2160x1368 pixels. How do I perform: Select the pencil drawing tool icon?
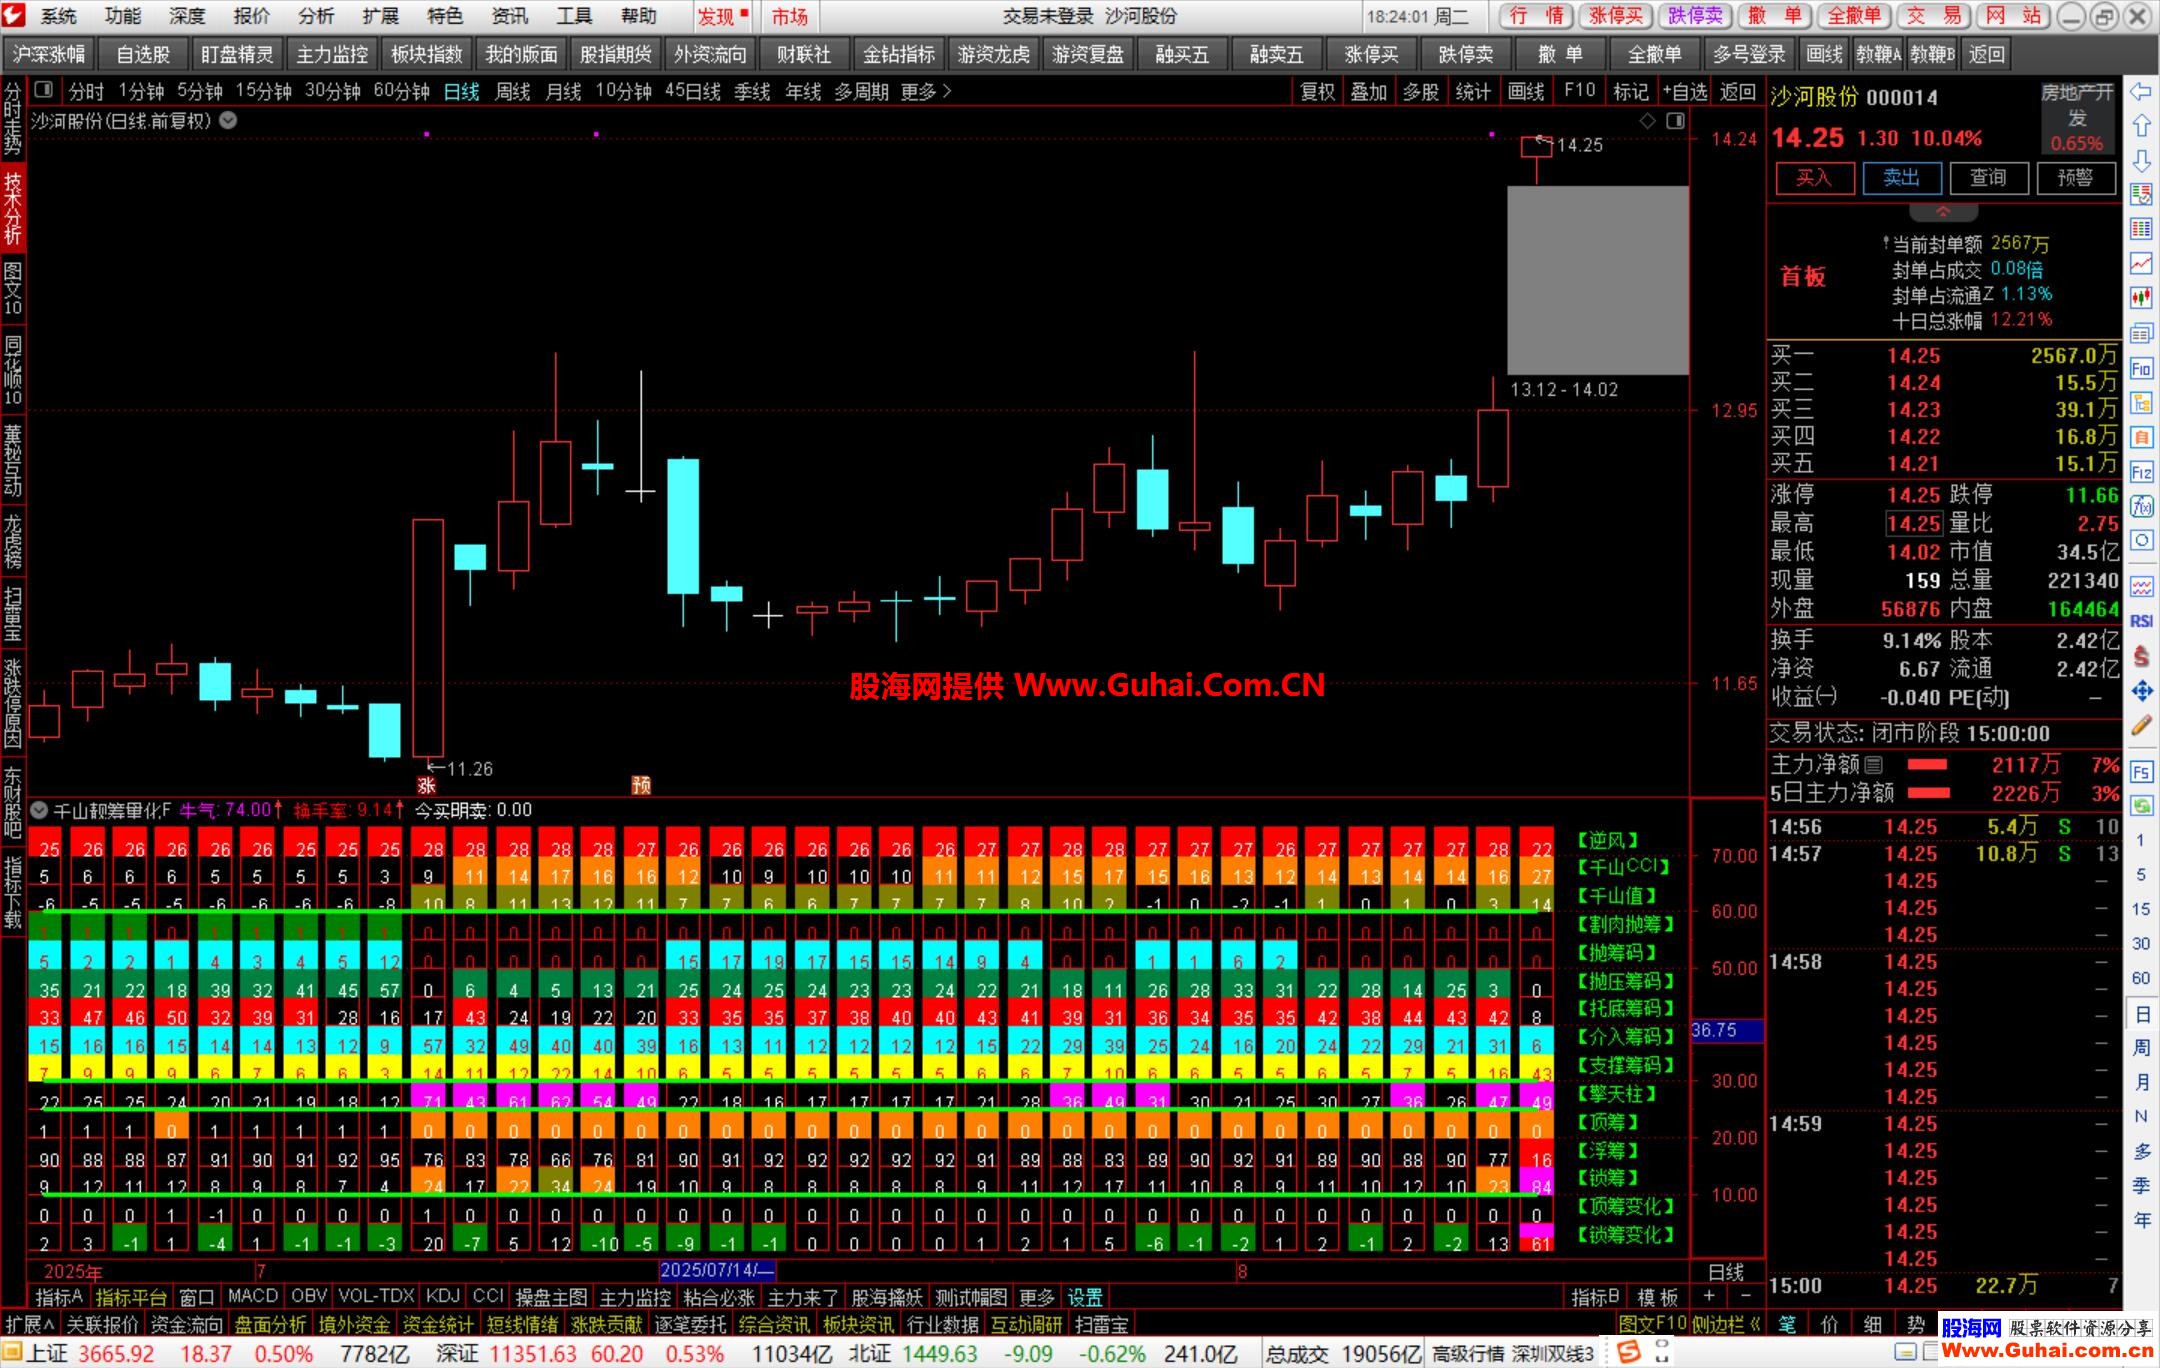pos(2141,725)
